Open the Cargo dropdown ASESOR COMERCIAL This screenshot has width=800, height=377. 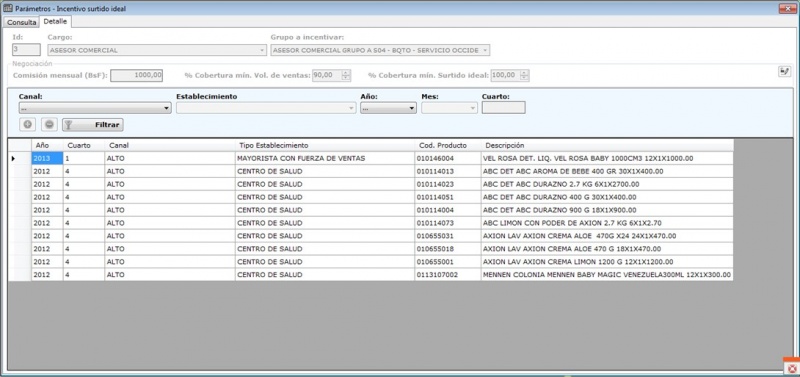(x=157, y=51)
